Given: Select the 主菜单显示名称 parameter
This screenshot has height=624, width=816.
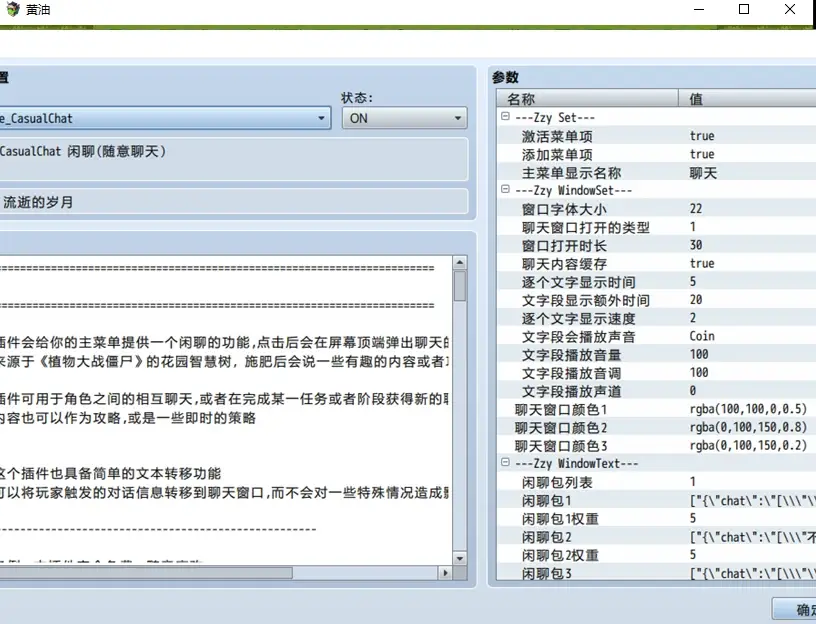Looking at the screenshot, I should click(x=657, y=172).
